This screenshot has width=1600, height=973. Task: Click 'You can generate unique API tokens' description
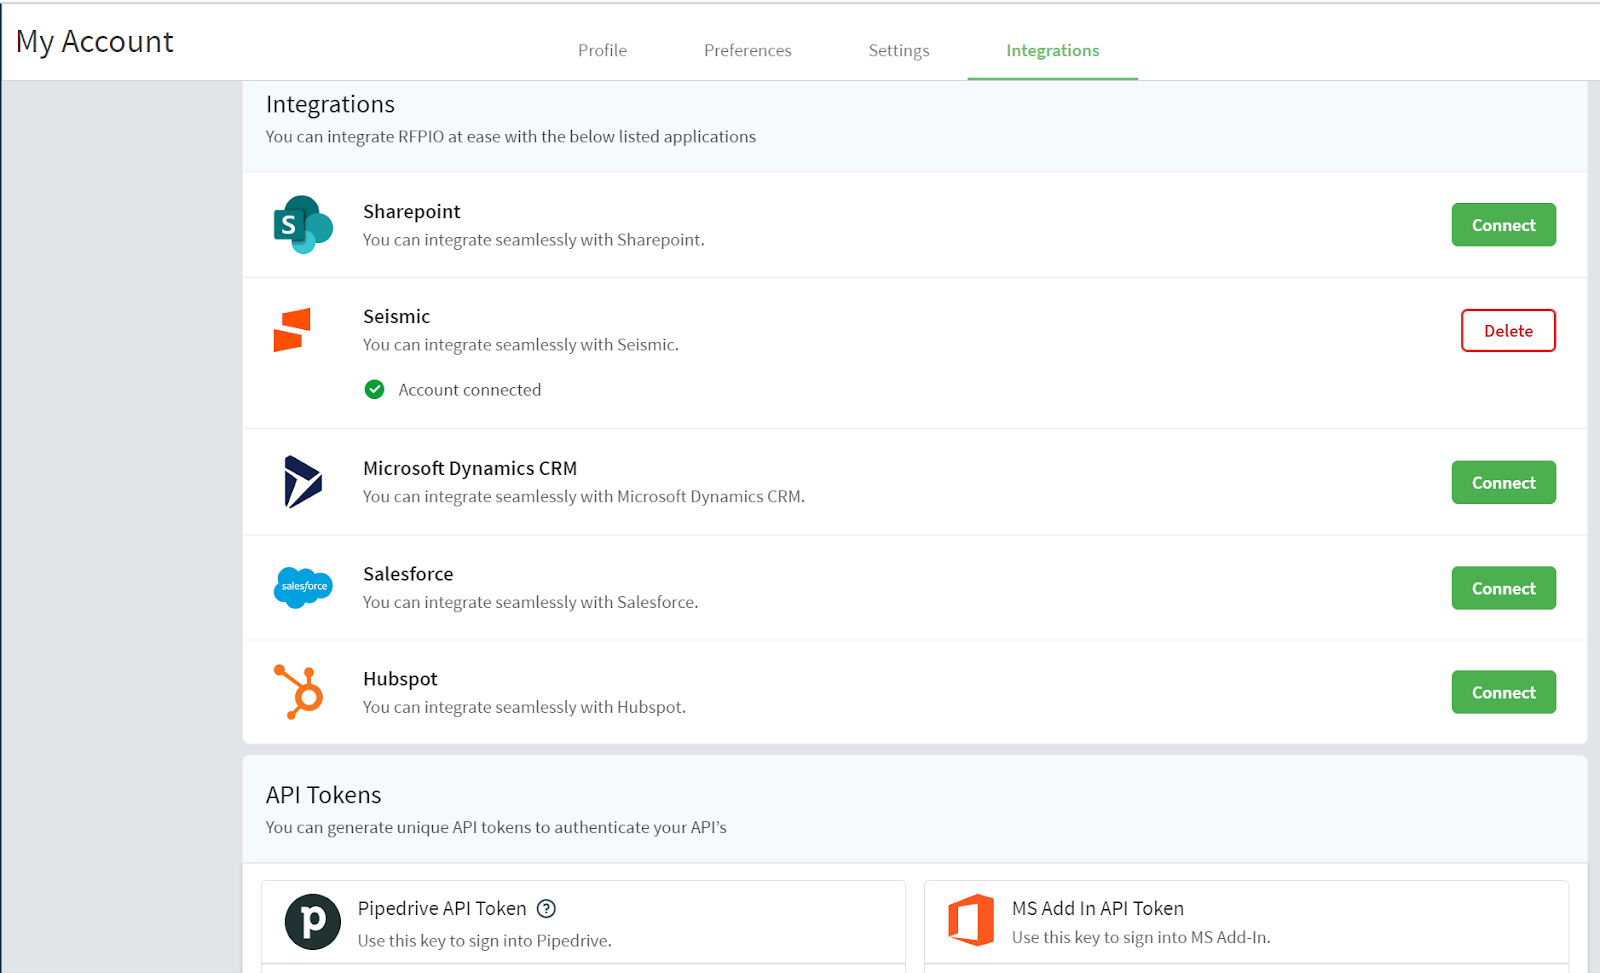(496, 828)
